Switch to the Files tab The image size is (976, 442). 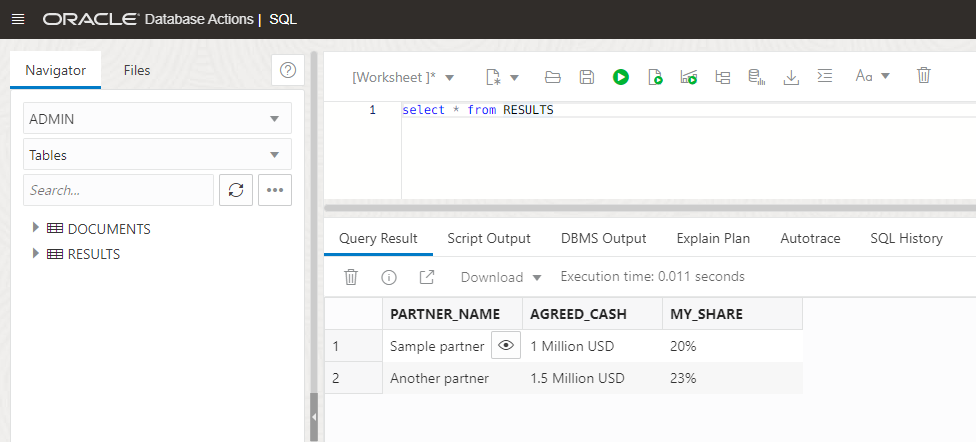[x=137, y=70]
